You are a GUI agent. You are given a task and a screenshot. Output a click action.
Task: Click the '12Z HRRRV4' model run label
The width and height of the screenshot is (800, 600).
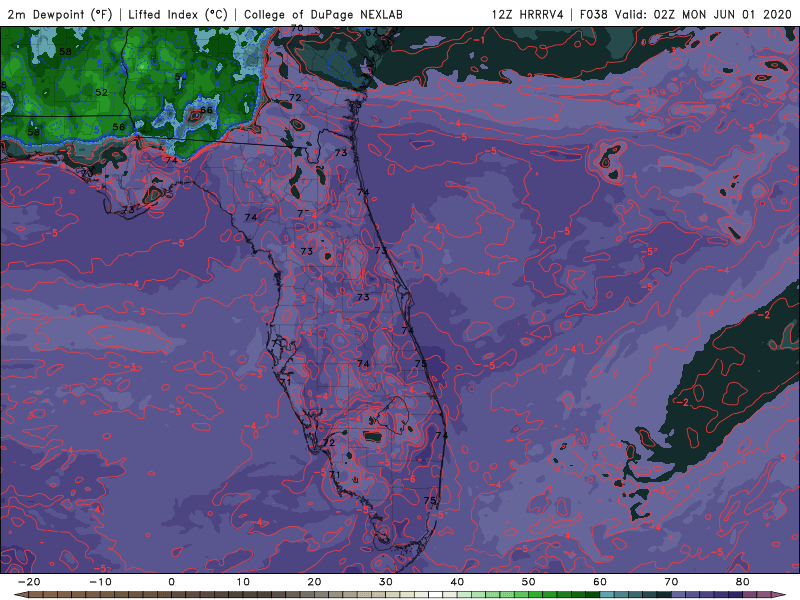point(528,14)
